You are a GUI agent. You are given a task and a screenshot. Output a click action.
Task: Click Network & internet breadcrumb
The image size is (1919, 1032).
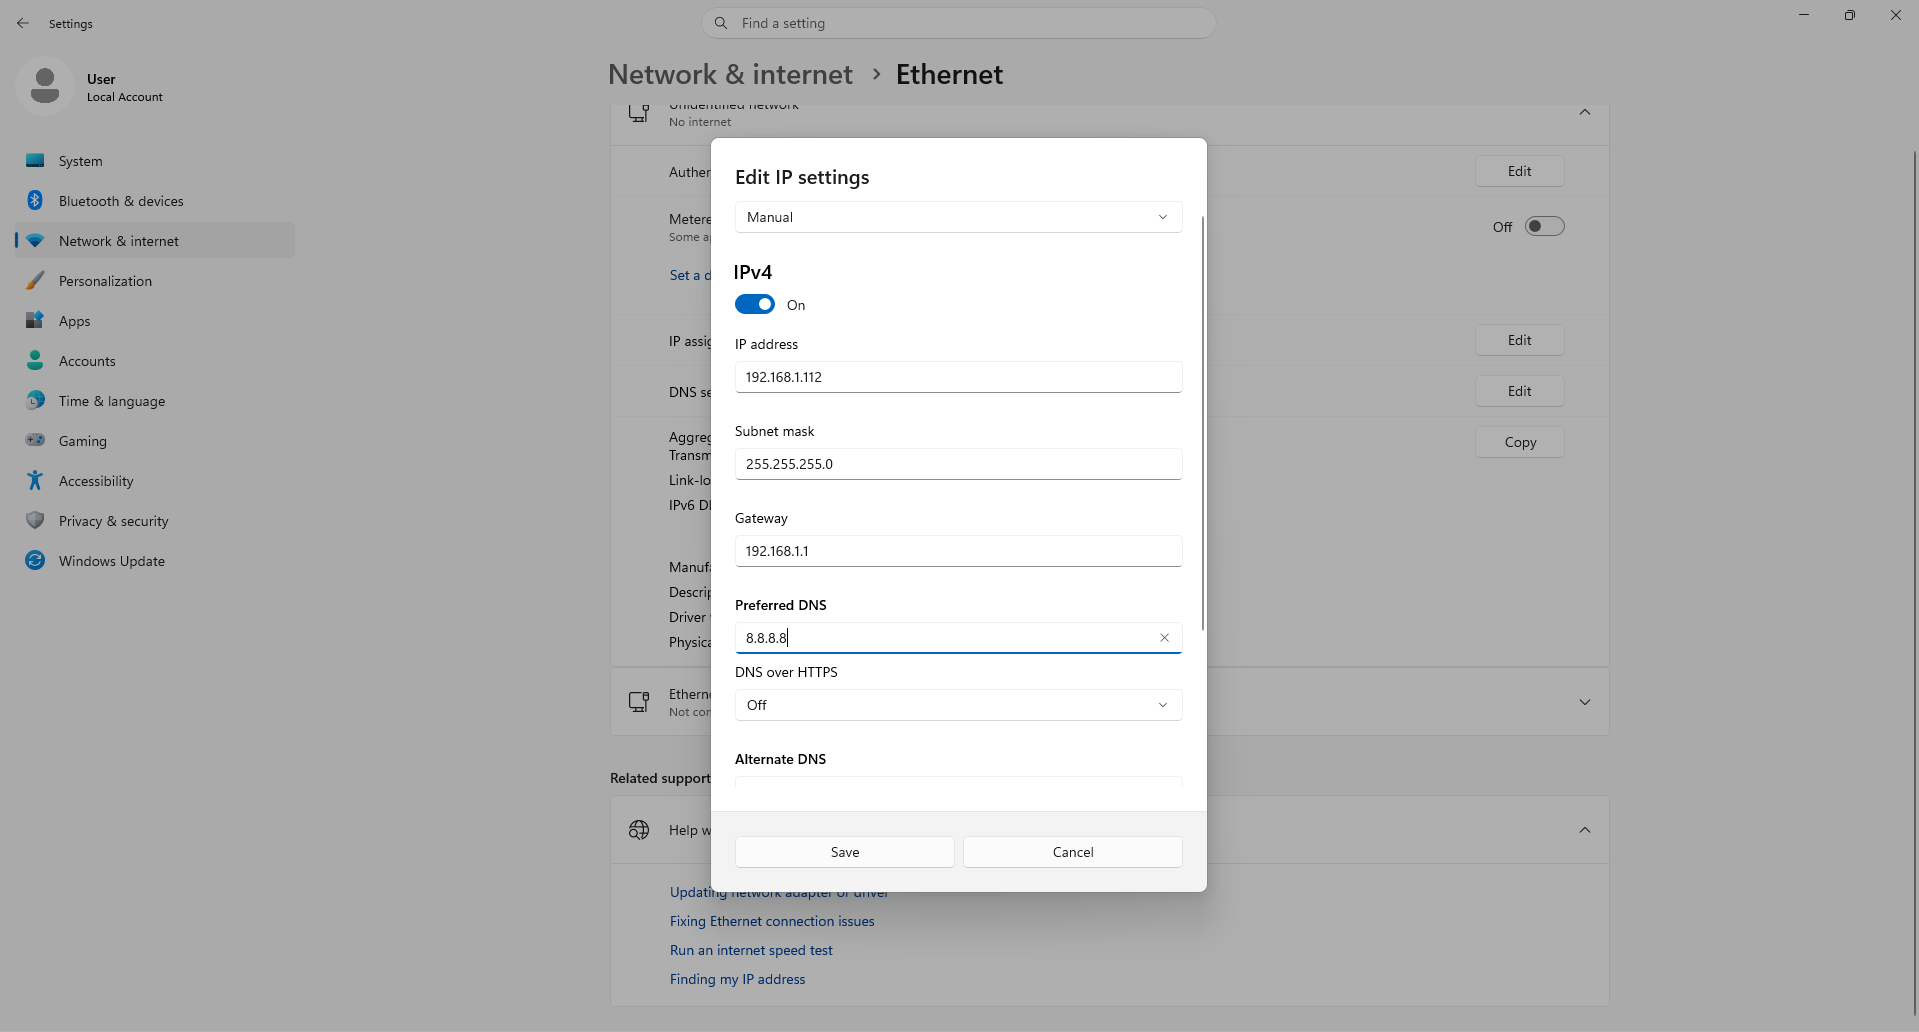(x=730, y=74)
